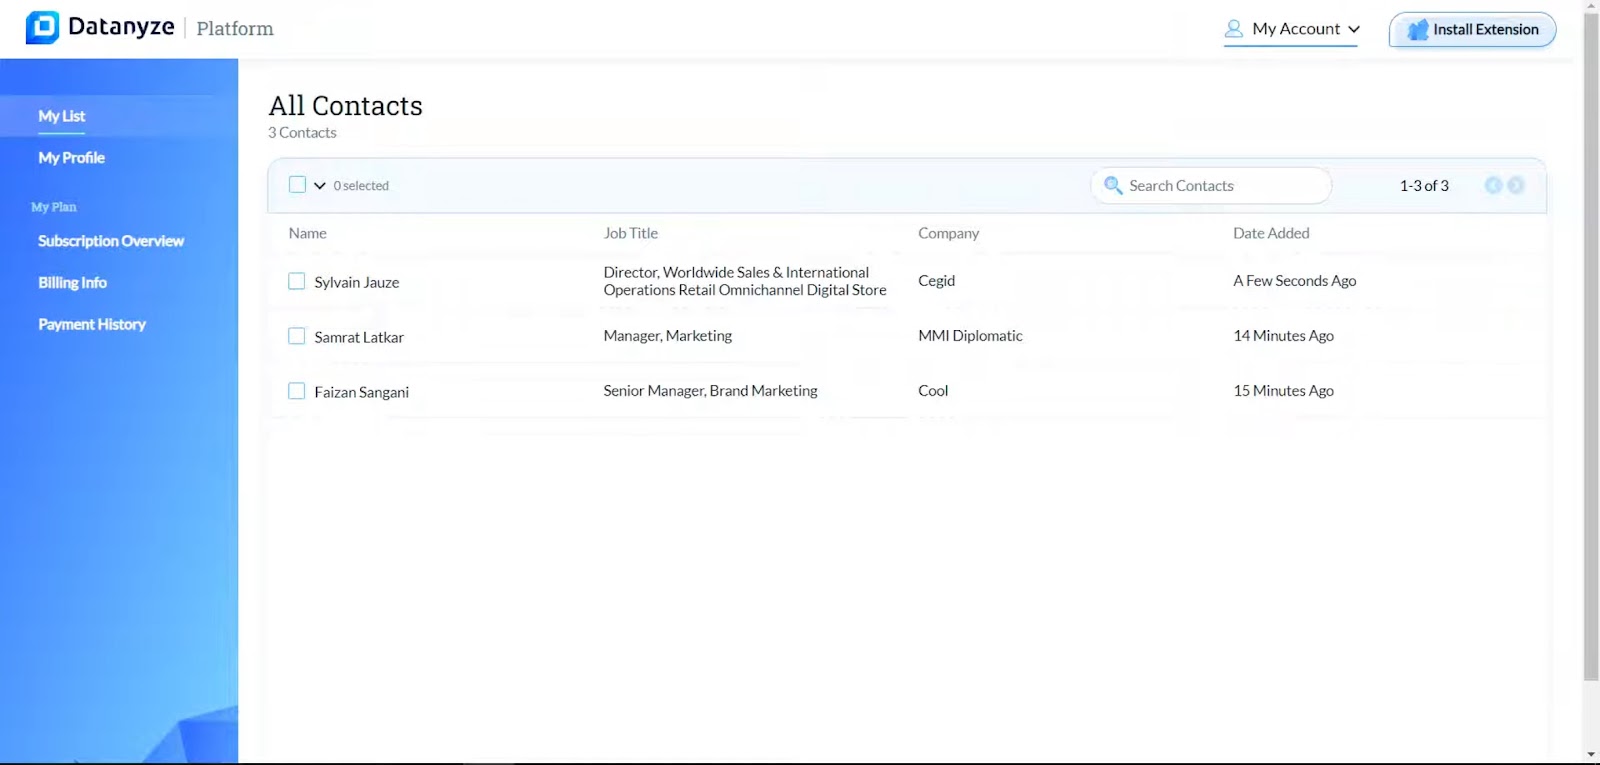Select contact name Faizan Sangani
1600x765 pixels.
point(362,392)
